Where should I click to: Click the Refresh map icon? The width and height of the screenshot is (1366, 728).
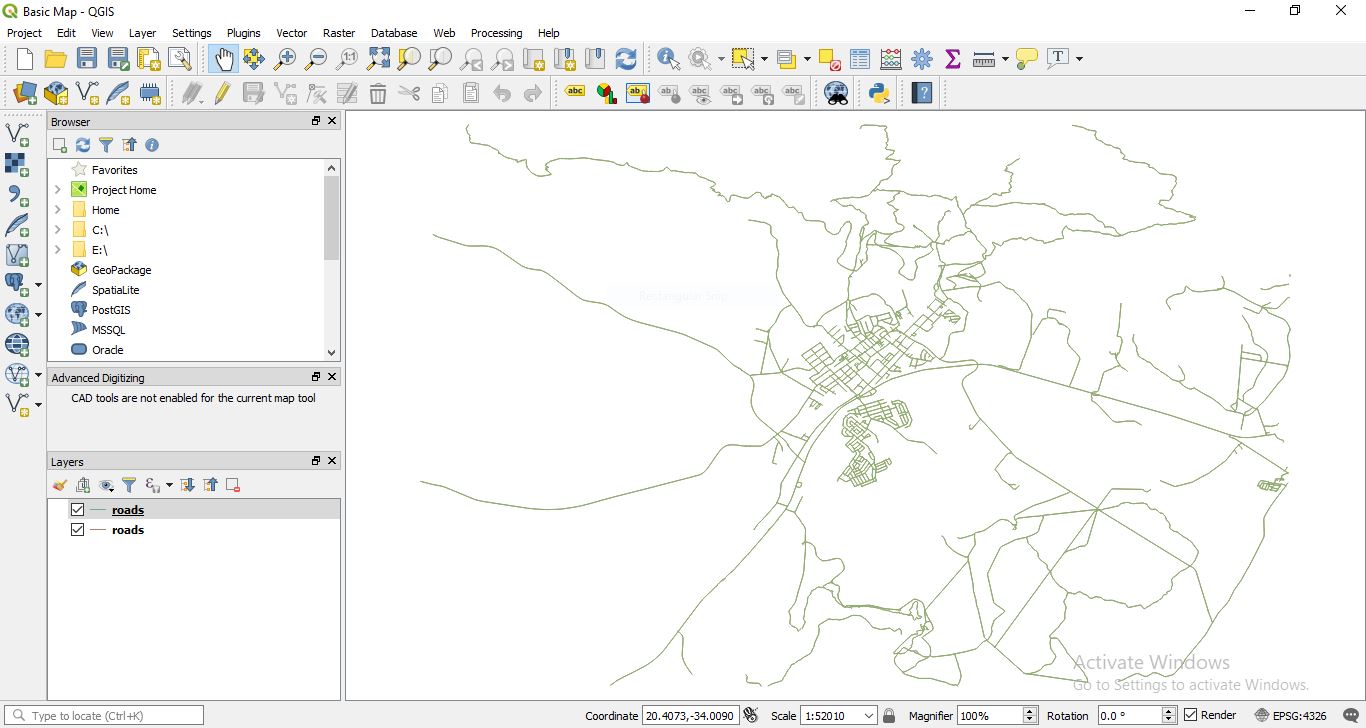point(626,59)
